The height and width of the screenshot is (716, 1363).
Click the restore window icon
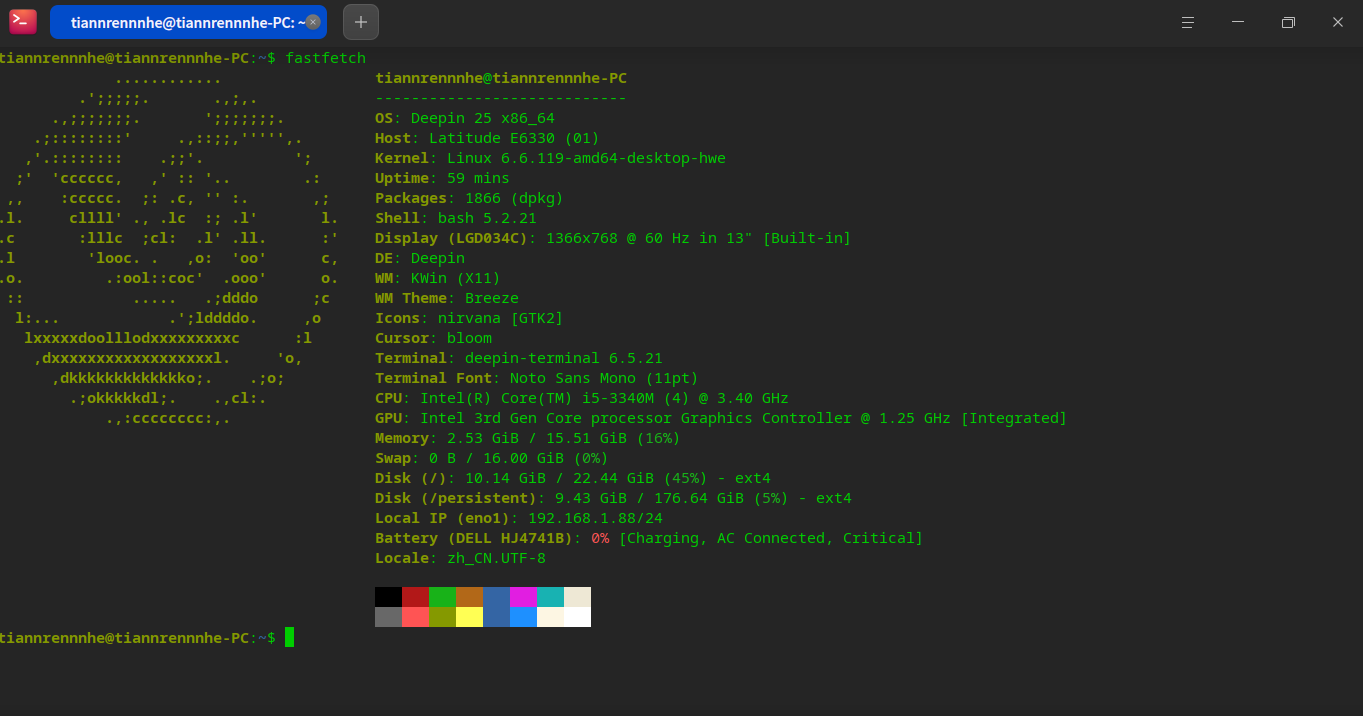[1288, 21]
